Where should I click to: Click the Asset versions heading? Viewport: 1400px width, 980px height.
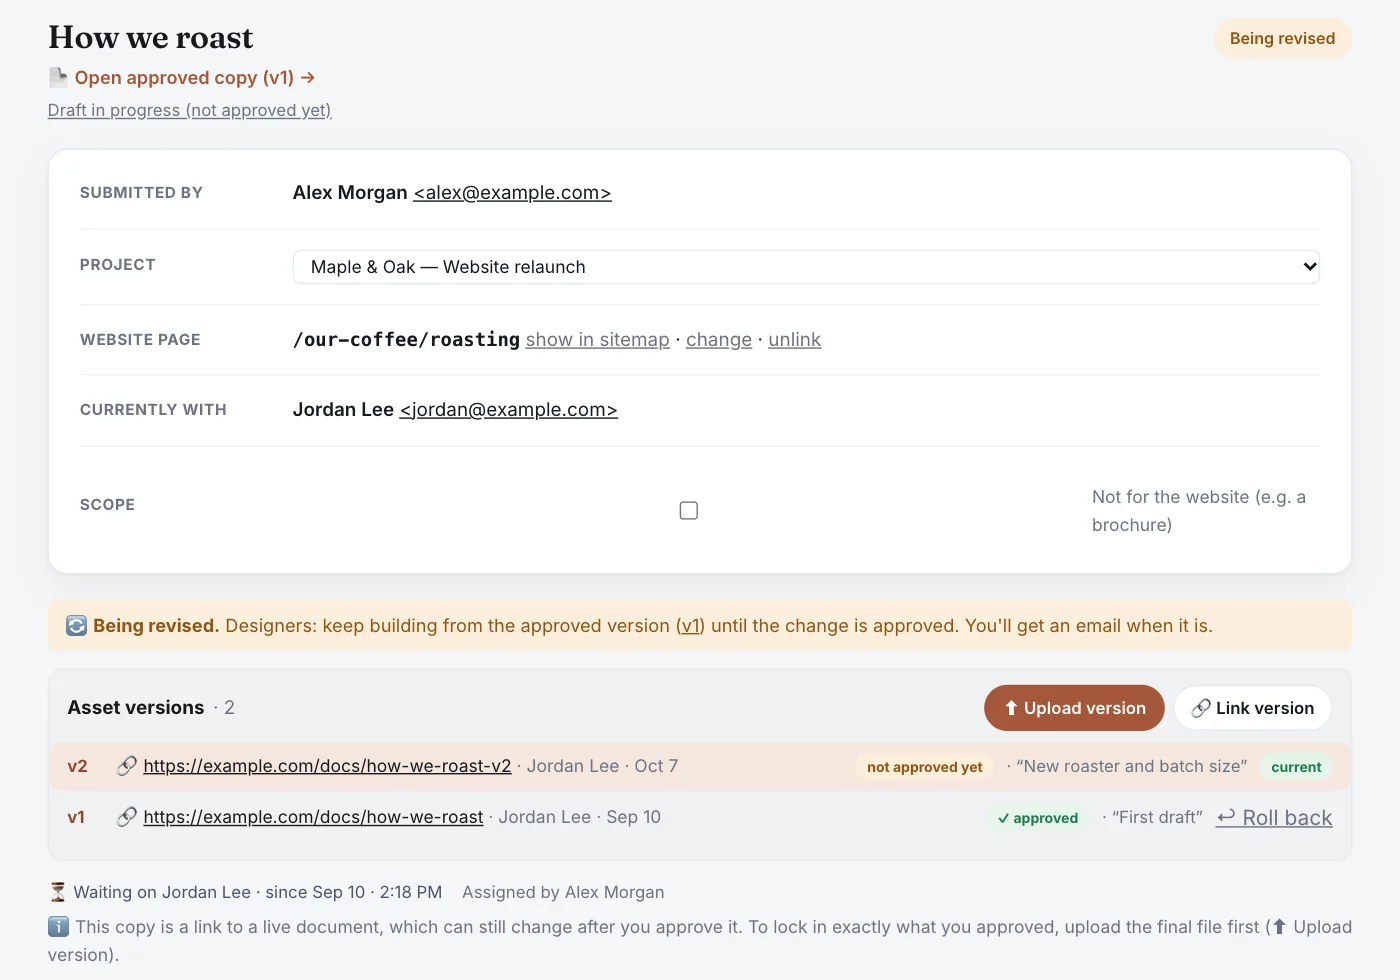[x=136, y=708]
